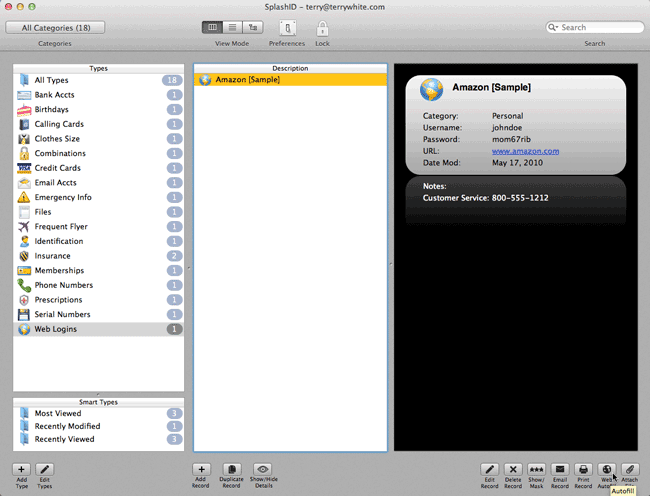Click the Description column header
Image resolution: width=650 pixels, height=496 pixels.
(290, 68)
